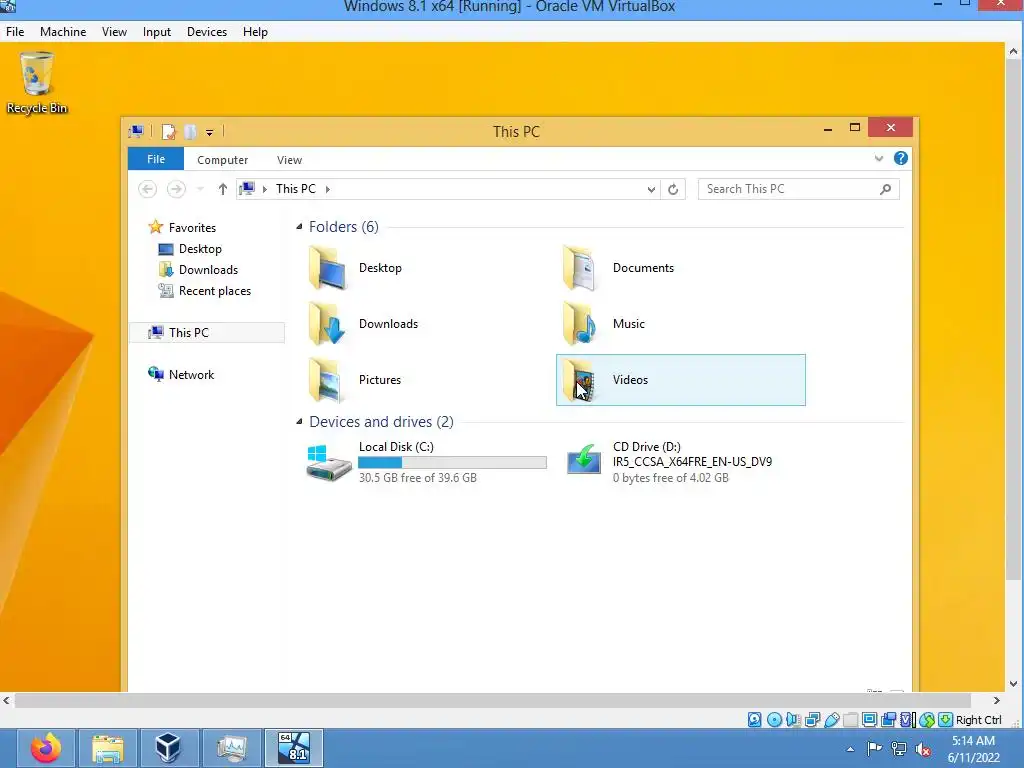This screenshot has width=1024, height=768.
Task: Click the display settings status icon
Action: pos(869,720)
